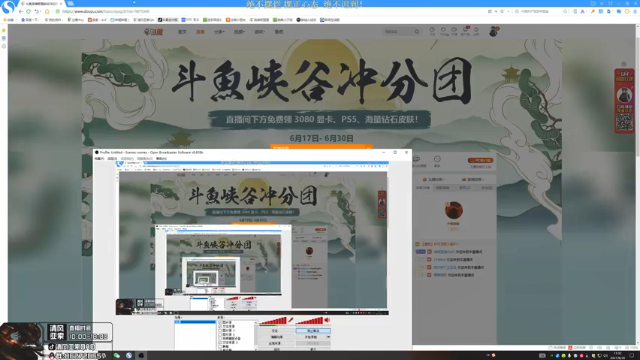Click the magnifier icon in Douyu search
640x360 pixels.
tap(417, 31)
